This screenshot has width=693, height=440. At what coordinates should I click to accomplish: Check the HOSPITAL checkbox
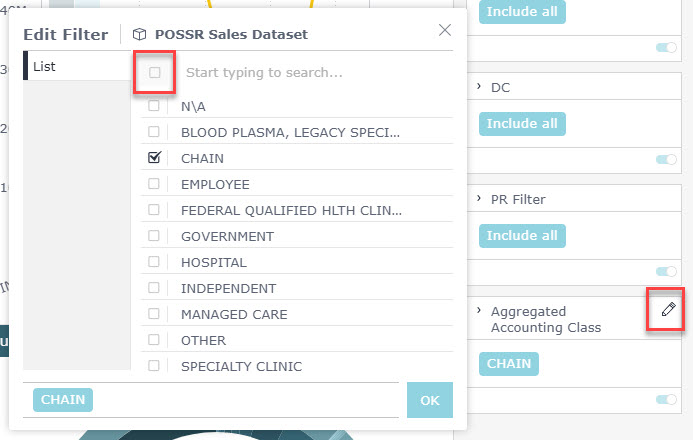[x=154, y=262]
